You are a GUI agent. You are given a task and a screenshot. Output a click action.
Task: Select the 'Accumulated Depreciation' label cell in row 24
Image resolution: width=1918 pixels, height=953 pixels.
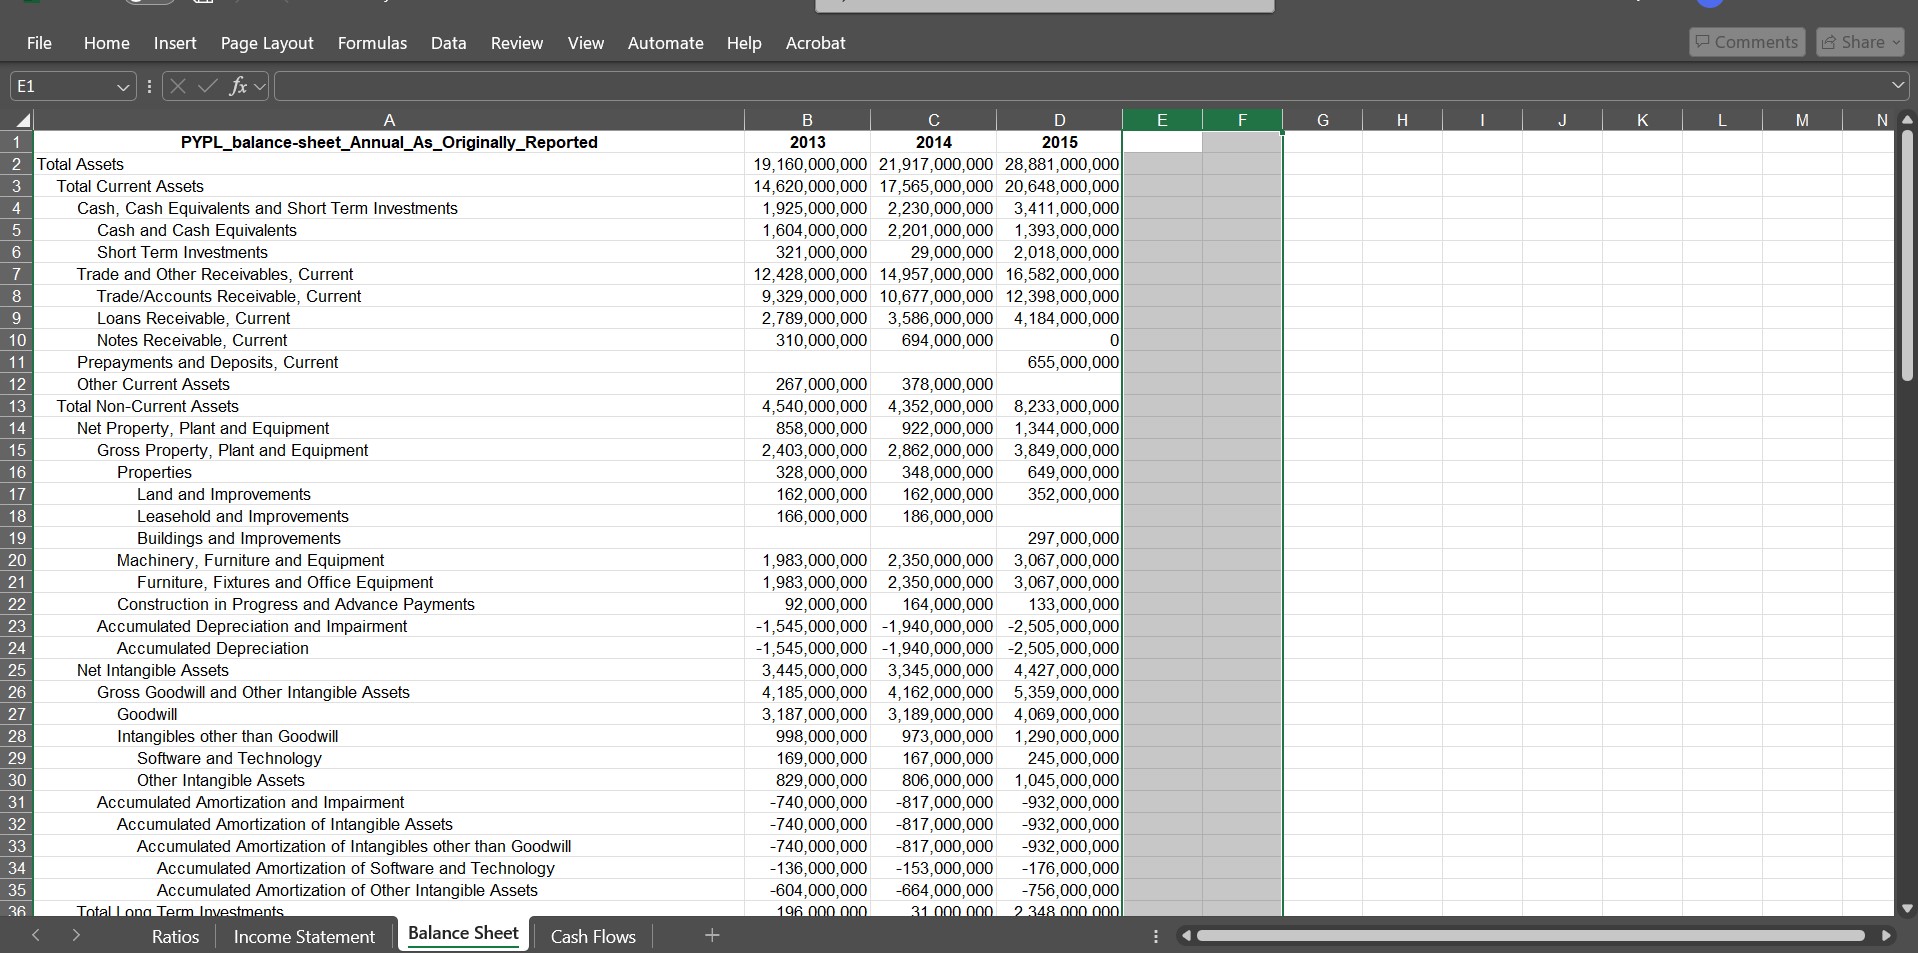389,648
